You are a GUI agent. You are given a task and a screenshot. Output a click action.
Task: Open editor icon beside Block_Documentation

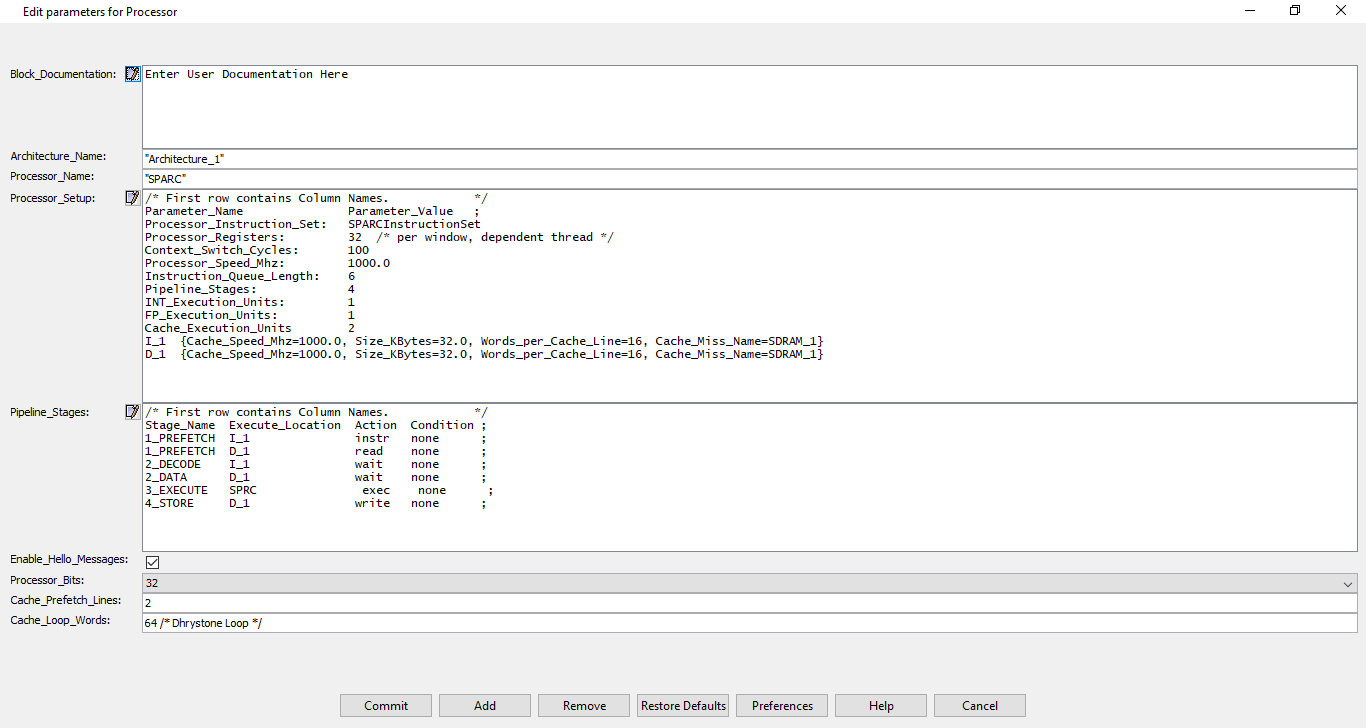point(132,74)
